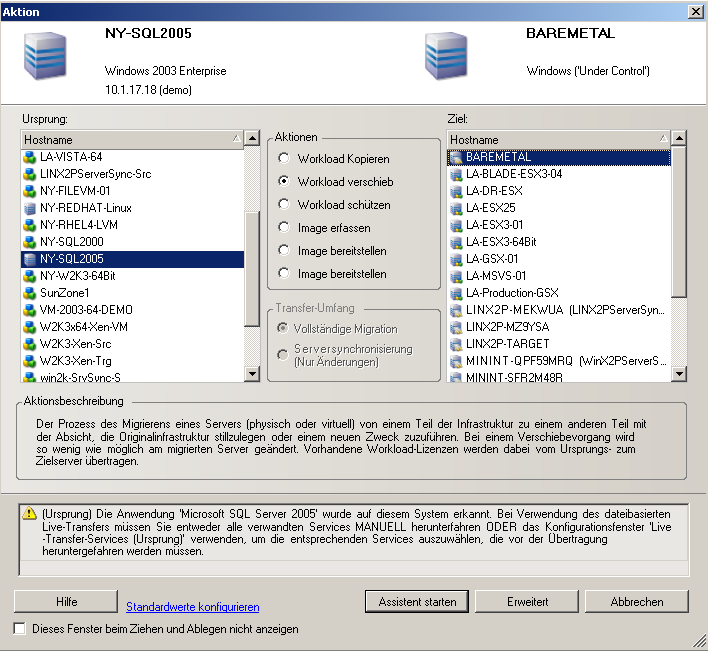Click the SunZone1 workload icon
The width and height of the screenshot is (708, 651).
tap(29, 293)
